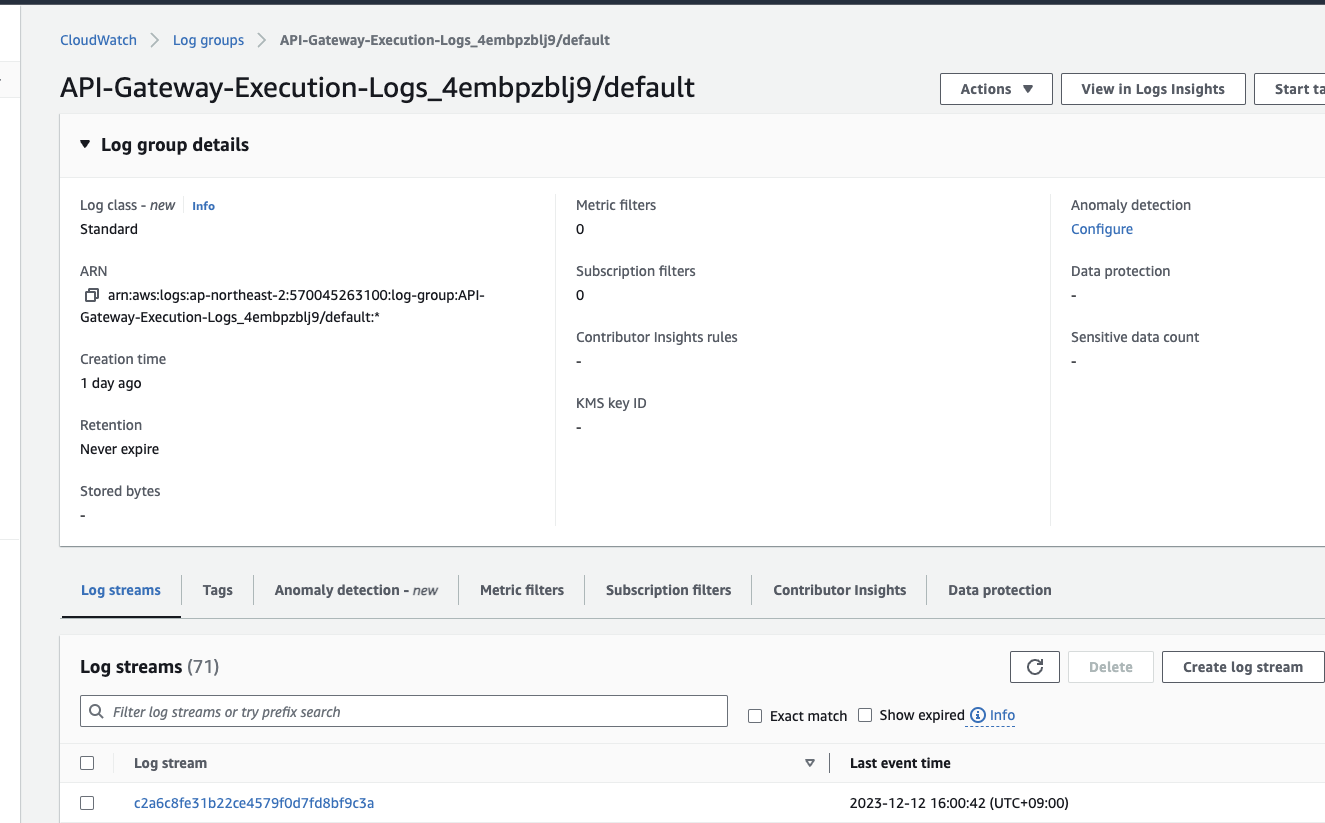This screenshot has height=823, width=1325.
Task: Click View in Logs Insights button
Action: tap(1153, 89)
